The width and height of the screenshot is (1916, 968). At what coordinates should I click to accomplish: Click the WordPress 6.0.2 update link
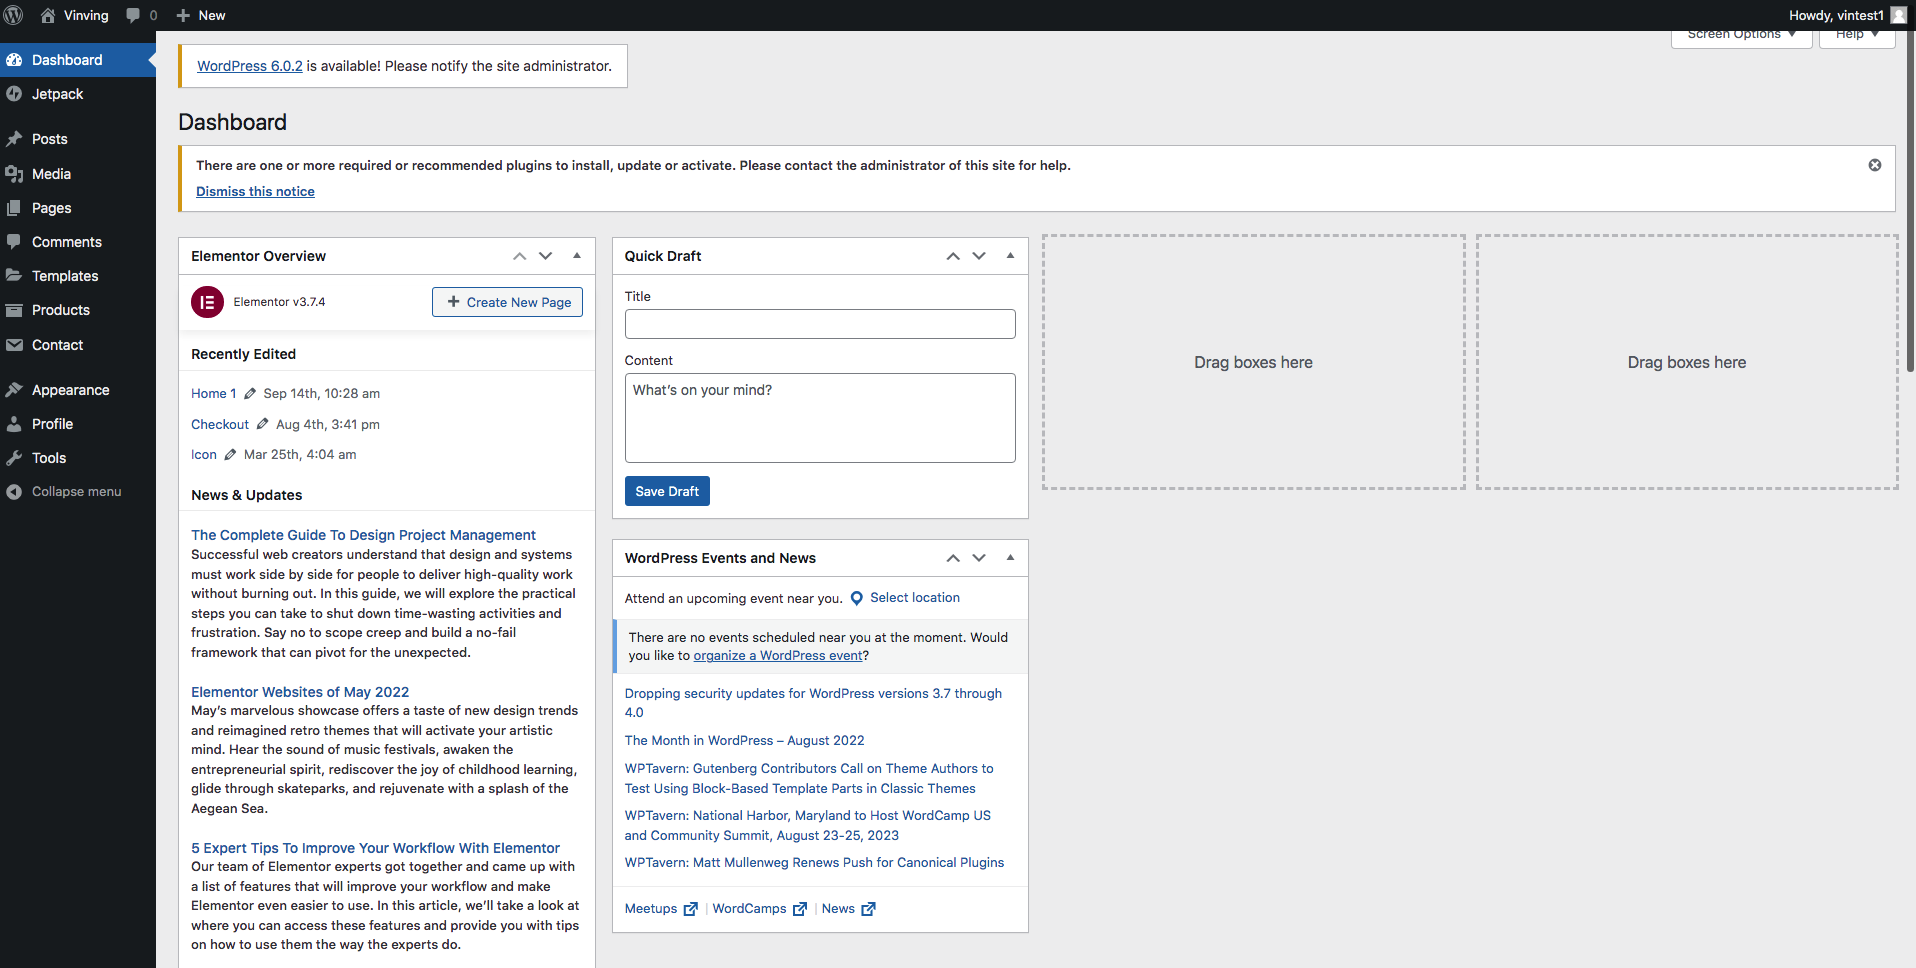point(249,66)
